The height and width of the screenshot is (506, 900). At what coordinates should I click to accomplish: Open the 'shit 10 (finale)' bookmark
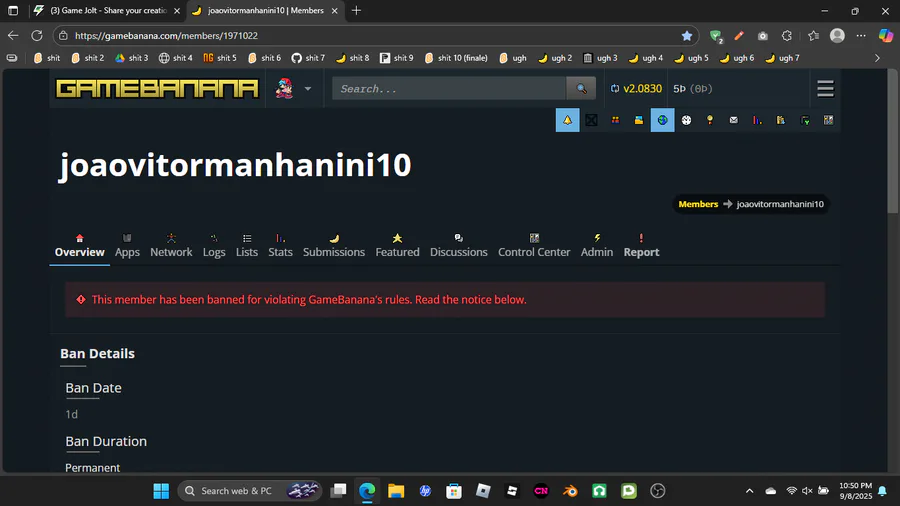[x=456, y=57]
